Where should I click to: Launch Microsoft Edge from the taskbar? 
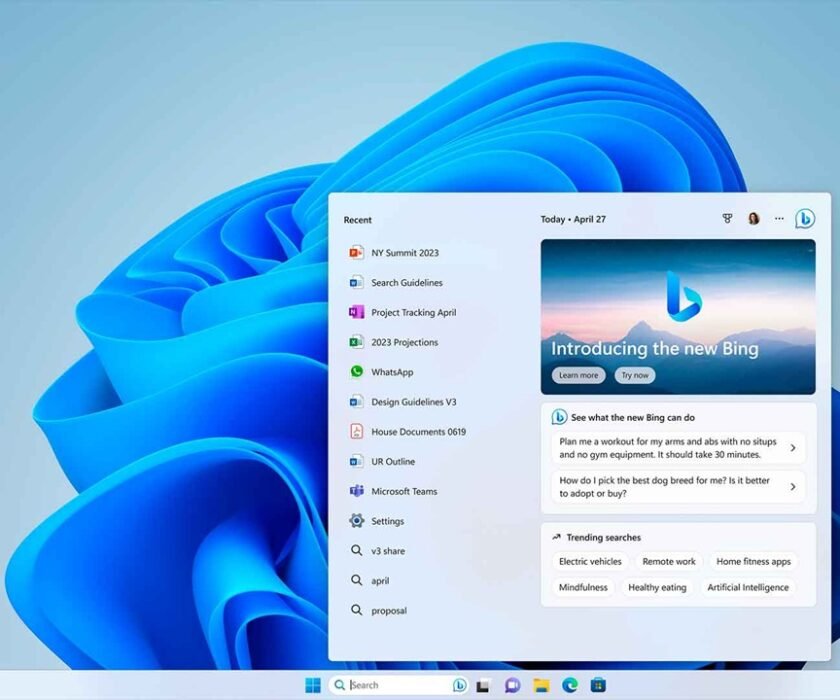coord(570,685)
